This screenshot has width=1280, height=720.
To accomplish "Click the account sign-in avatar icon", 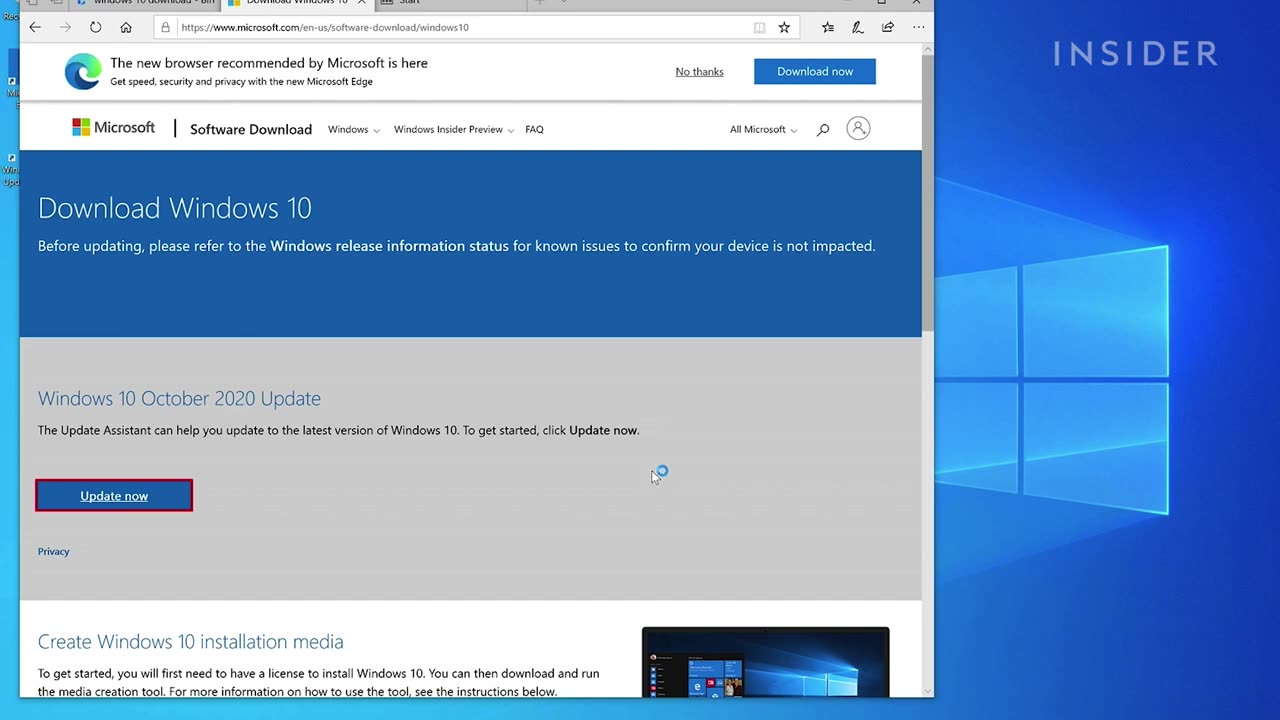I will [858, 128].
